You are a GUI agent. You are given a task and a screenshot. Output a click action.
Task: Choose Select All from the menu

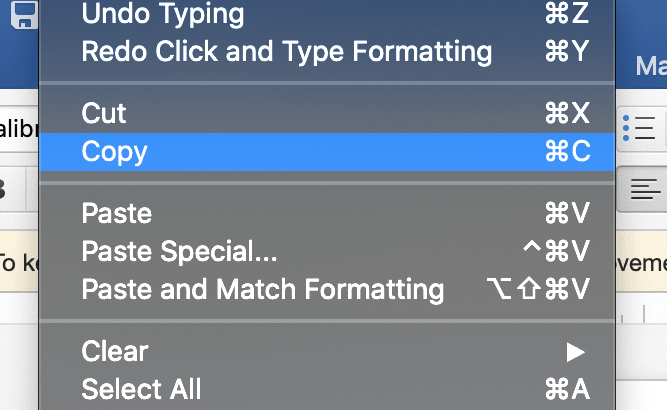point(327,389)
